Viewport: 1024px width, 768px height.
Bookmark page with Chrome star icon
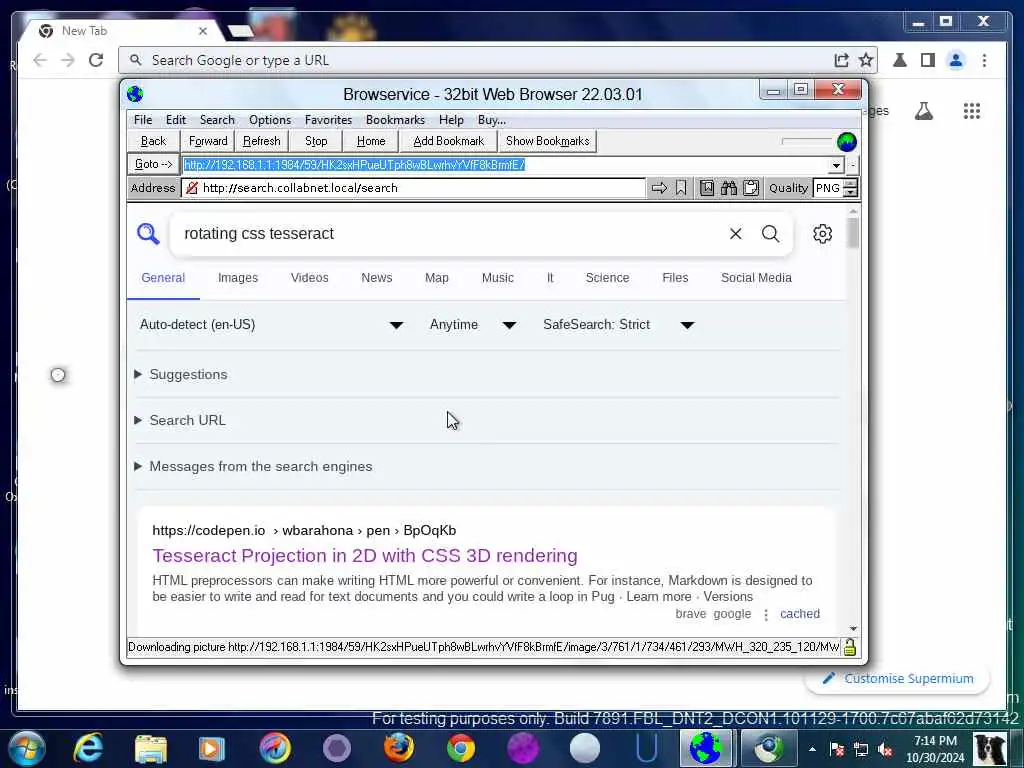[x=866, y=60]
